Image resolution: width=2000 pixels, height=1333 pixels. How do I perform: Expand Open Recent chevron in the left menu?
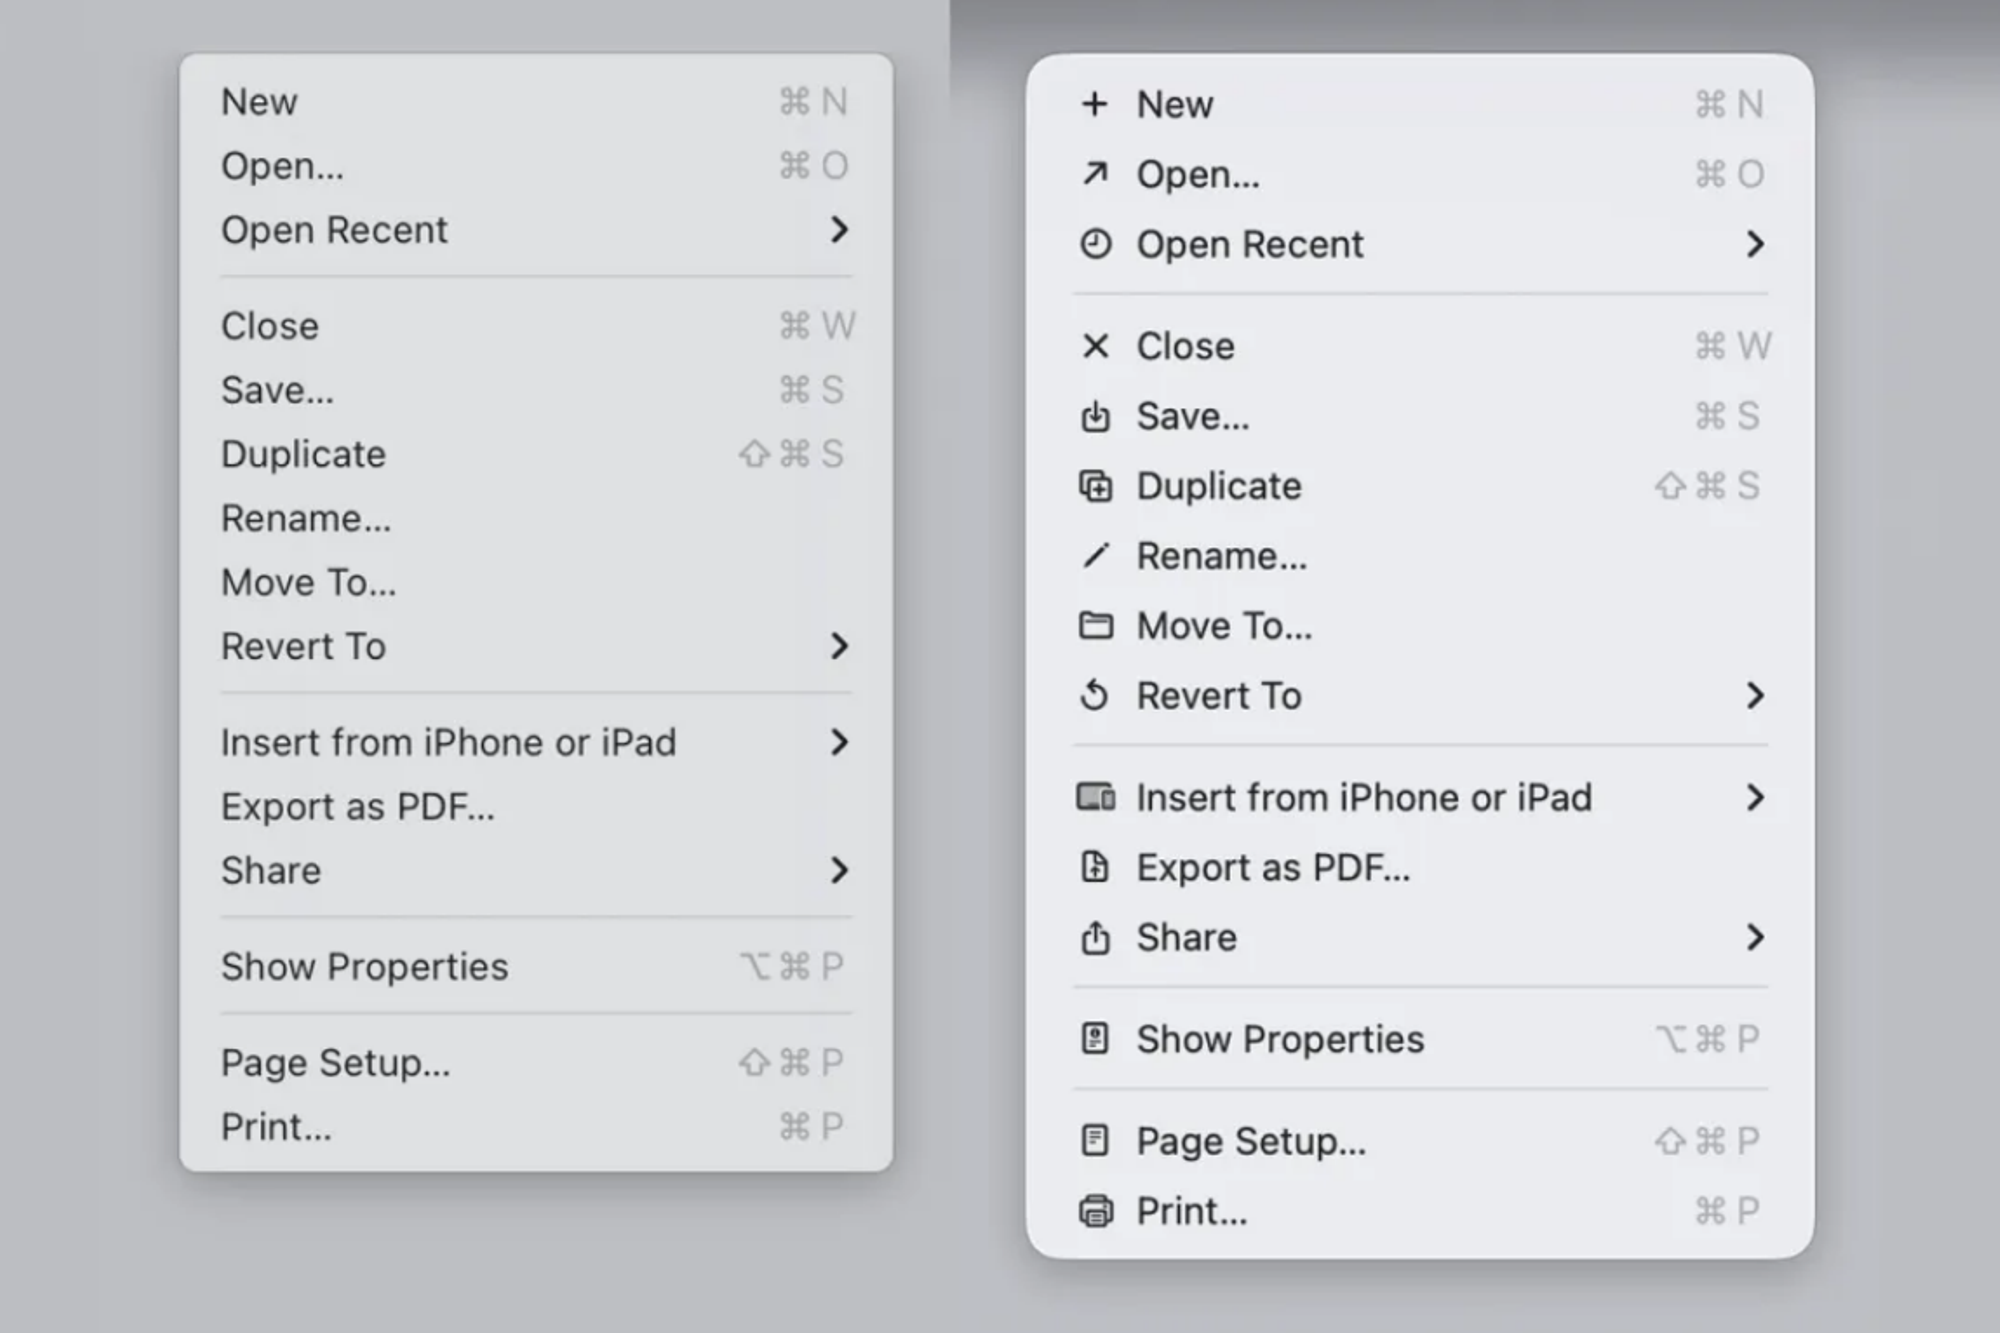point(839,230)
